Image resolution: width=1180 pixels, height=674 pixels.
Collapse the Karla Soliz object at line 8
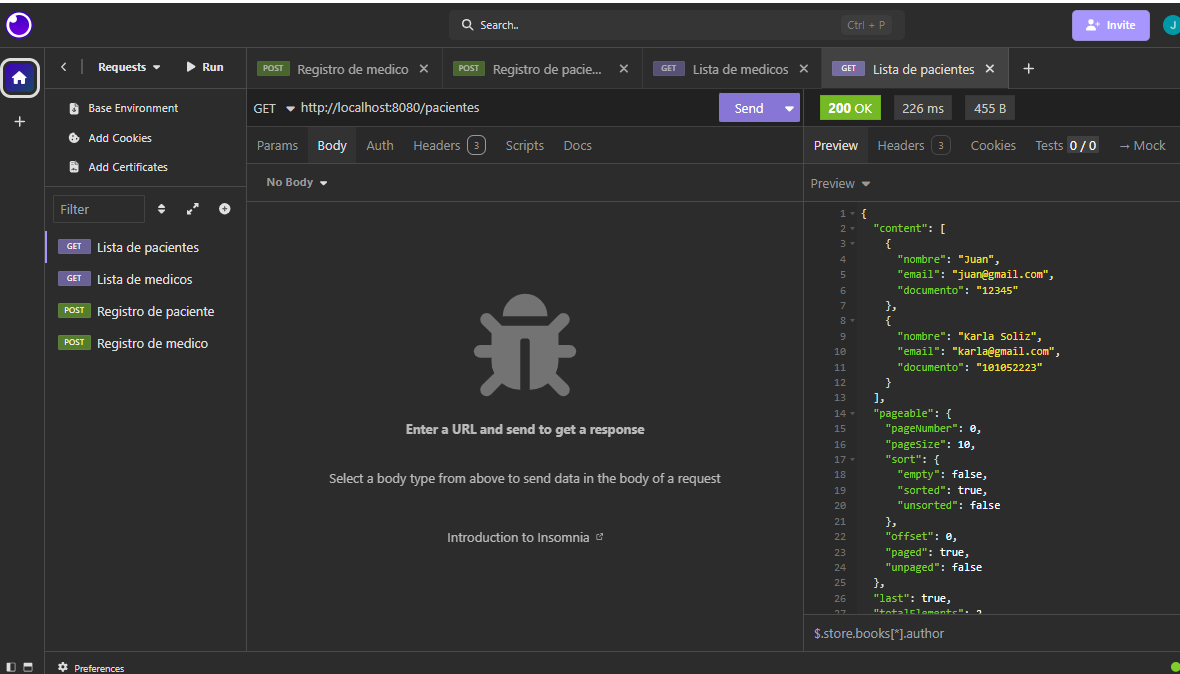coord(853,320)
